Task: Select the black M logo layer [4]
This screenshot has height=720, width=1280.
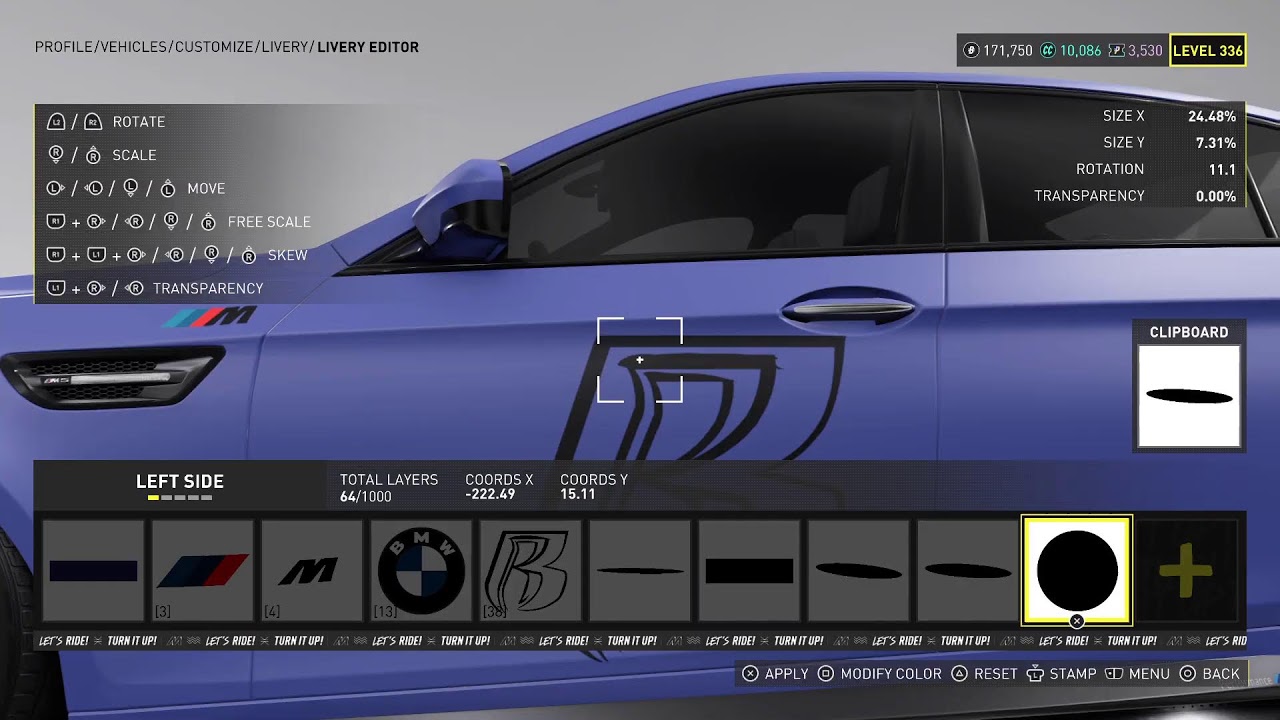Action: (312, 571)
